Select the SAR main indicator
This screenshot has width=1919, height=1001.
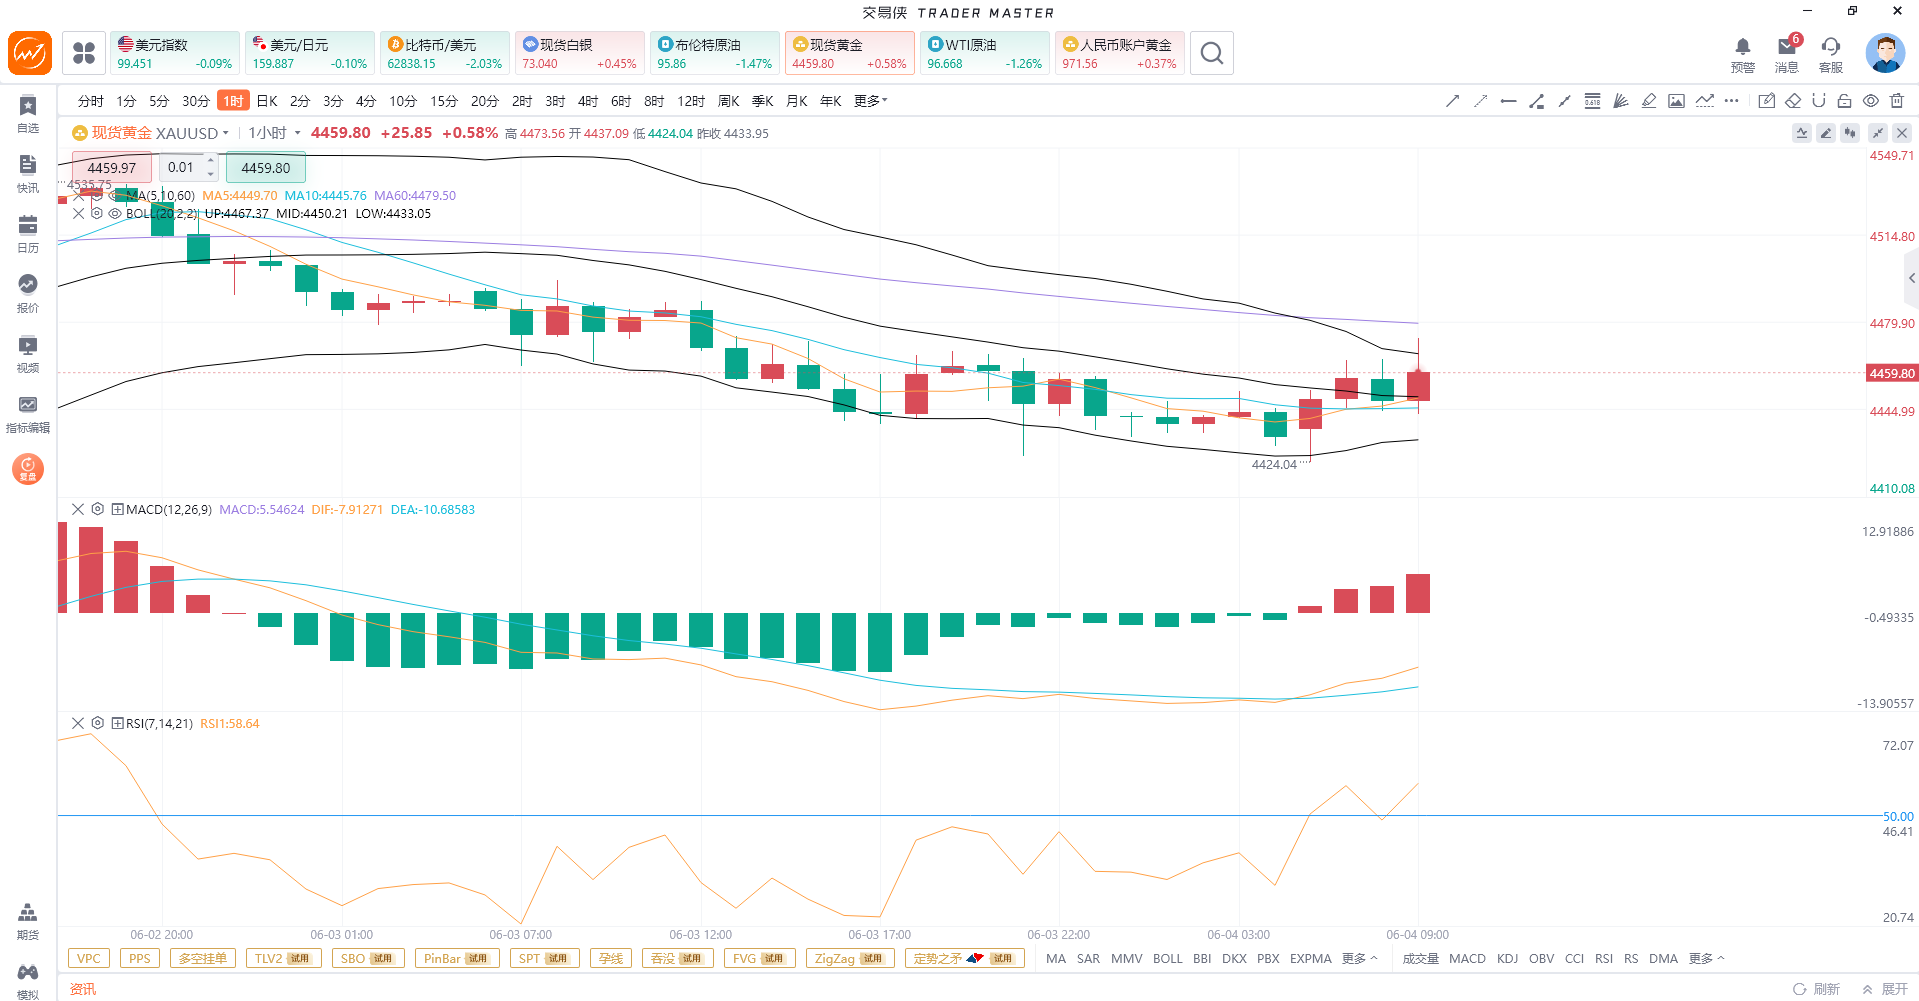click(x=1088, y=959)
